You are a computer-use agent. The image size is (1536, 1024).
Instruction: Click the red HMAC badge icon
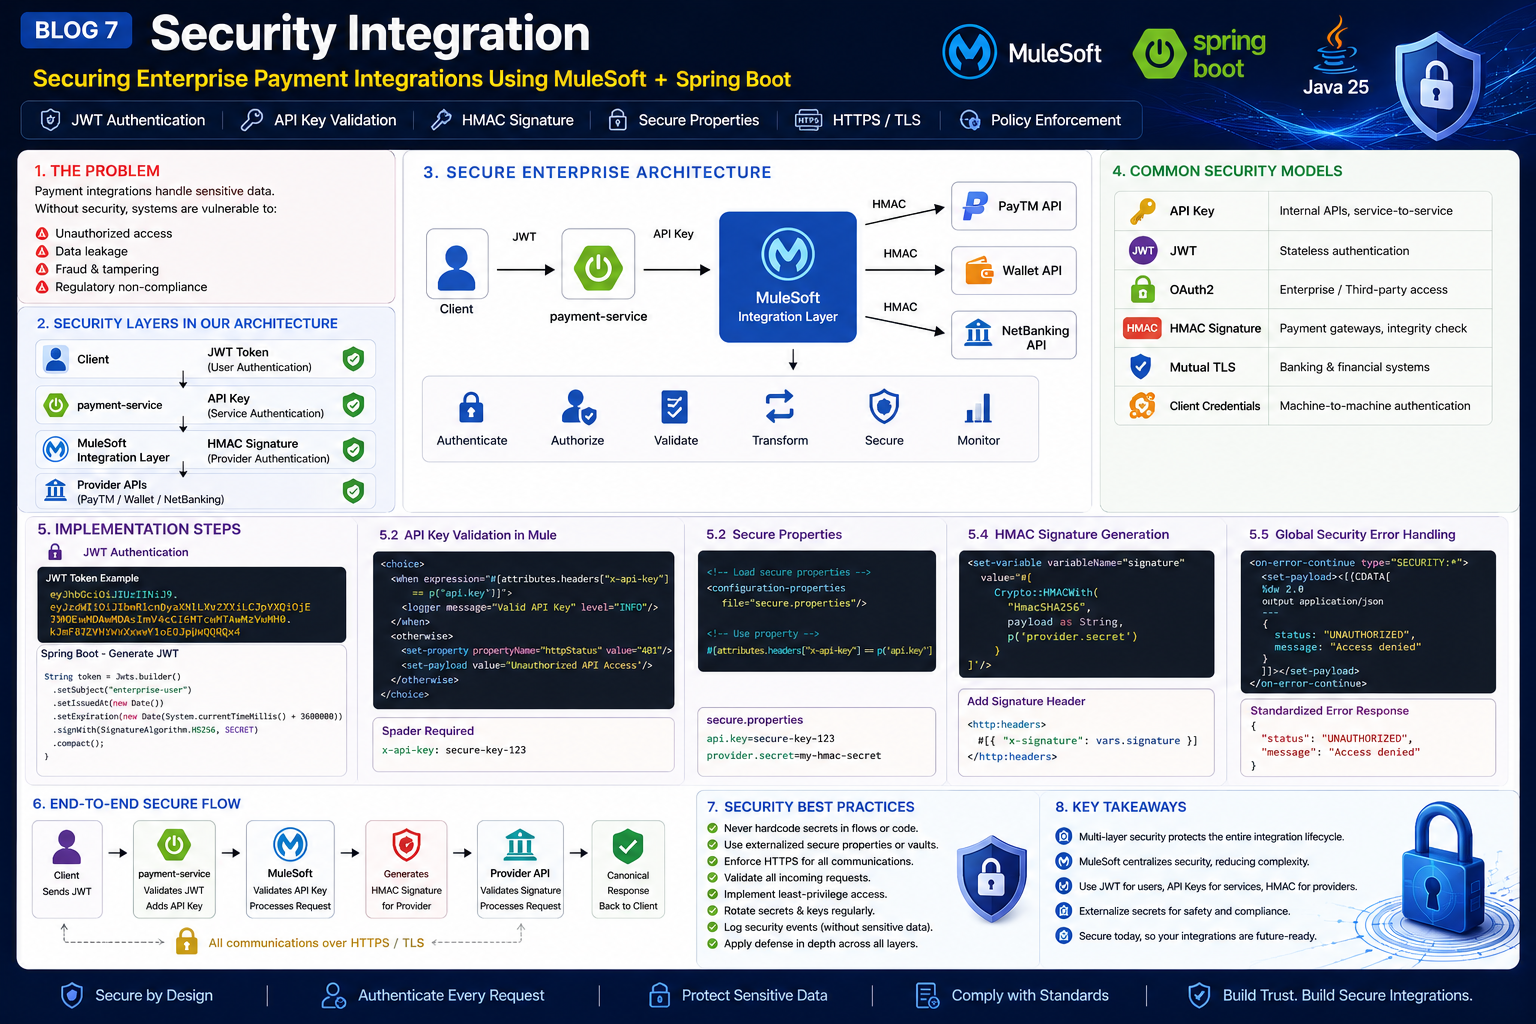(1142, 328)
